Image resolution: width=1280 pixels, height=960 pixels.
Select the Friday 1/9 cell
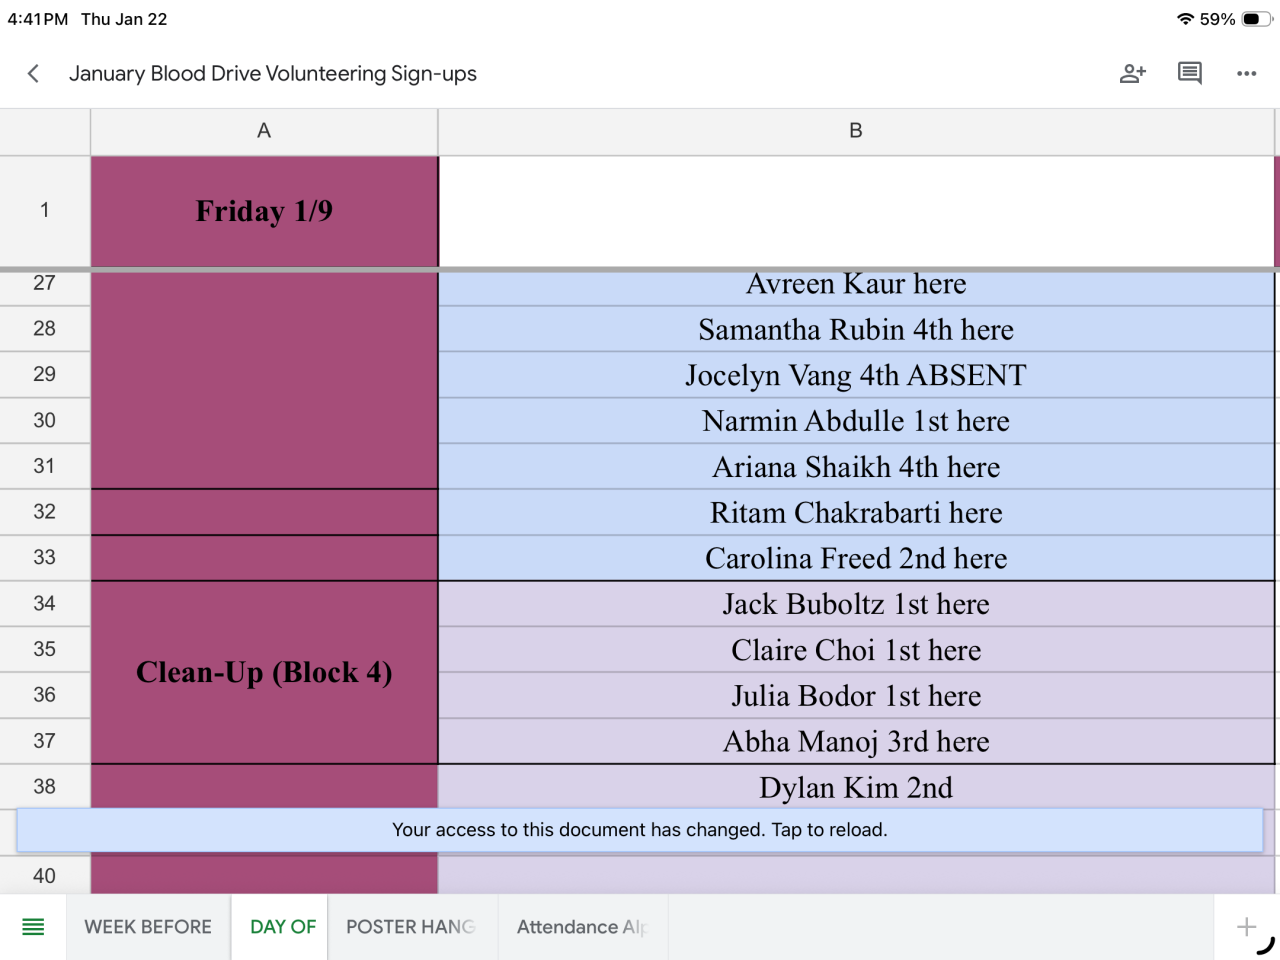coord(264,211)
